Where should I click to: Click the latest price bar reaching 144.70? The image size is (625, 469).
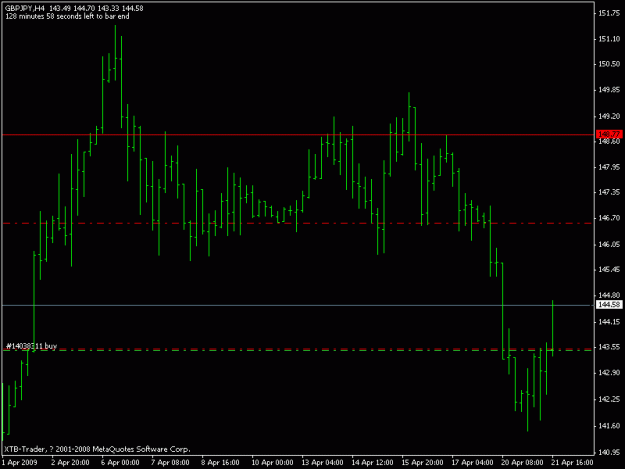(x=552, y=328)
